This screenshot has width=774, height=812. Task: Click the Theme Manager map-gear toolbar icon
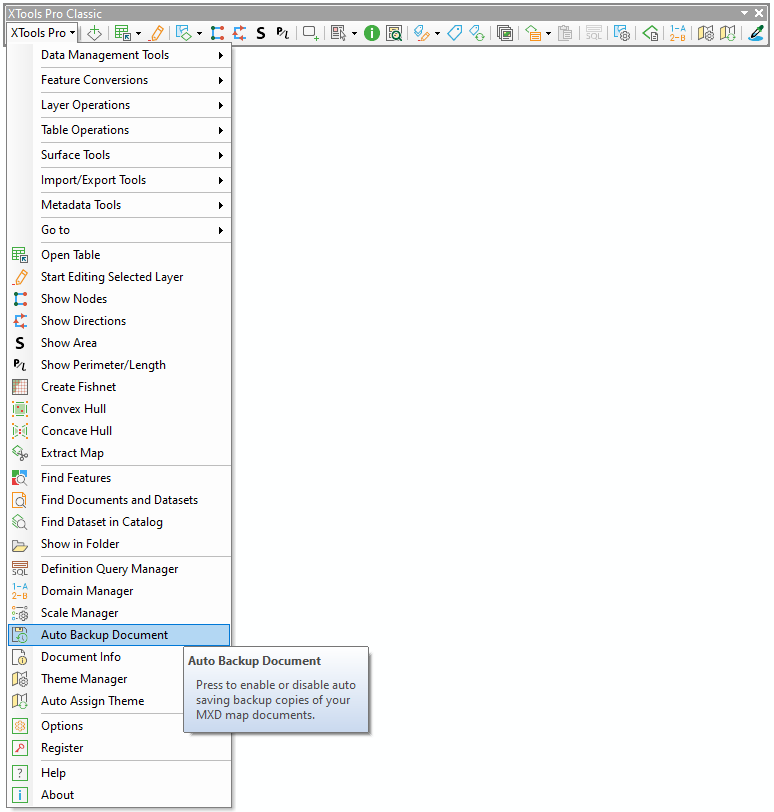point(706,33)
